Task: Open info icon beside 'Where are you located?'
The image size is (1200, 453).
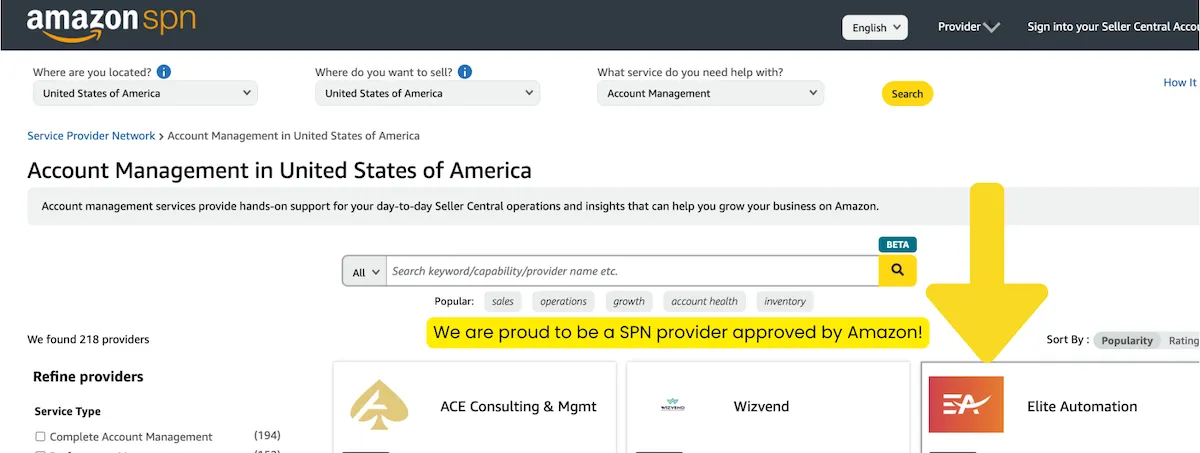Action: (164, 72)
